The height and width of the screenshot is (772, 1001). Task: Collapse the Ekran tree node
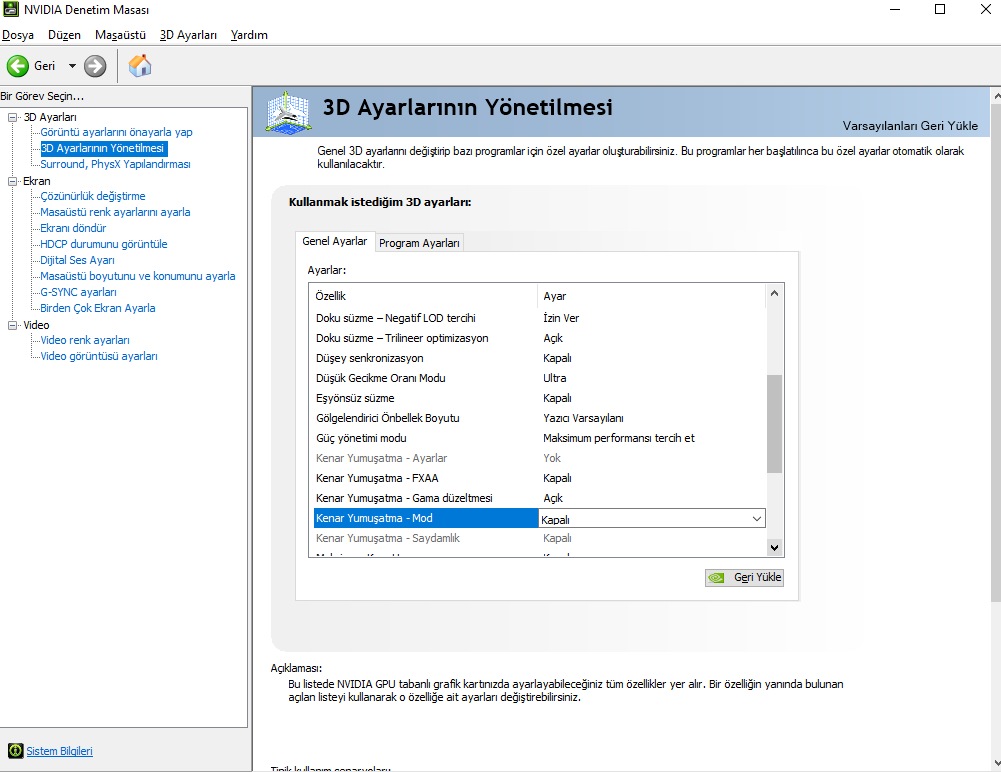[12, 181]
